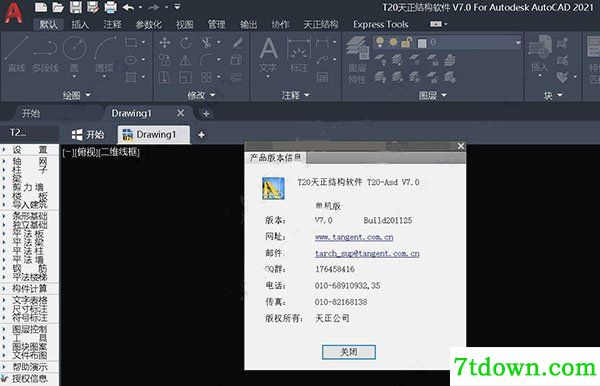Click the [俯视] viewport view control
Viewport: 600px width, 386px height.
click(87, 152)
